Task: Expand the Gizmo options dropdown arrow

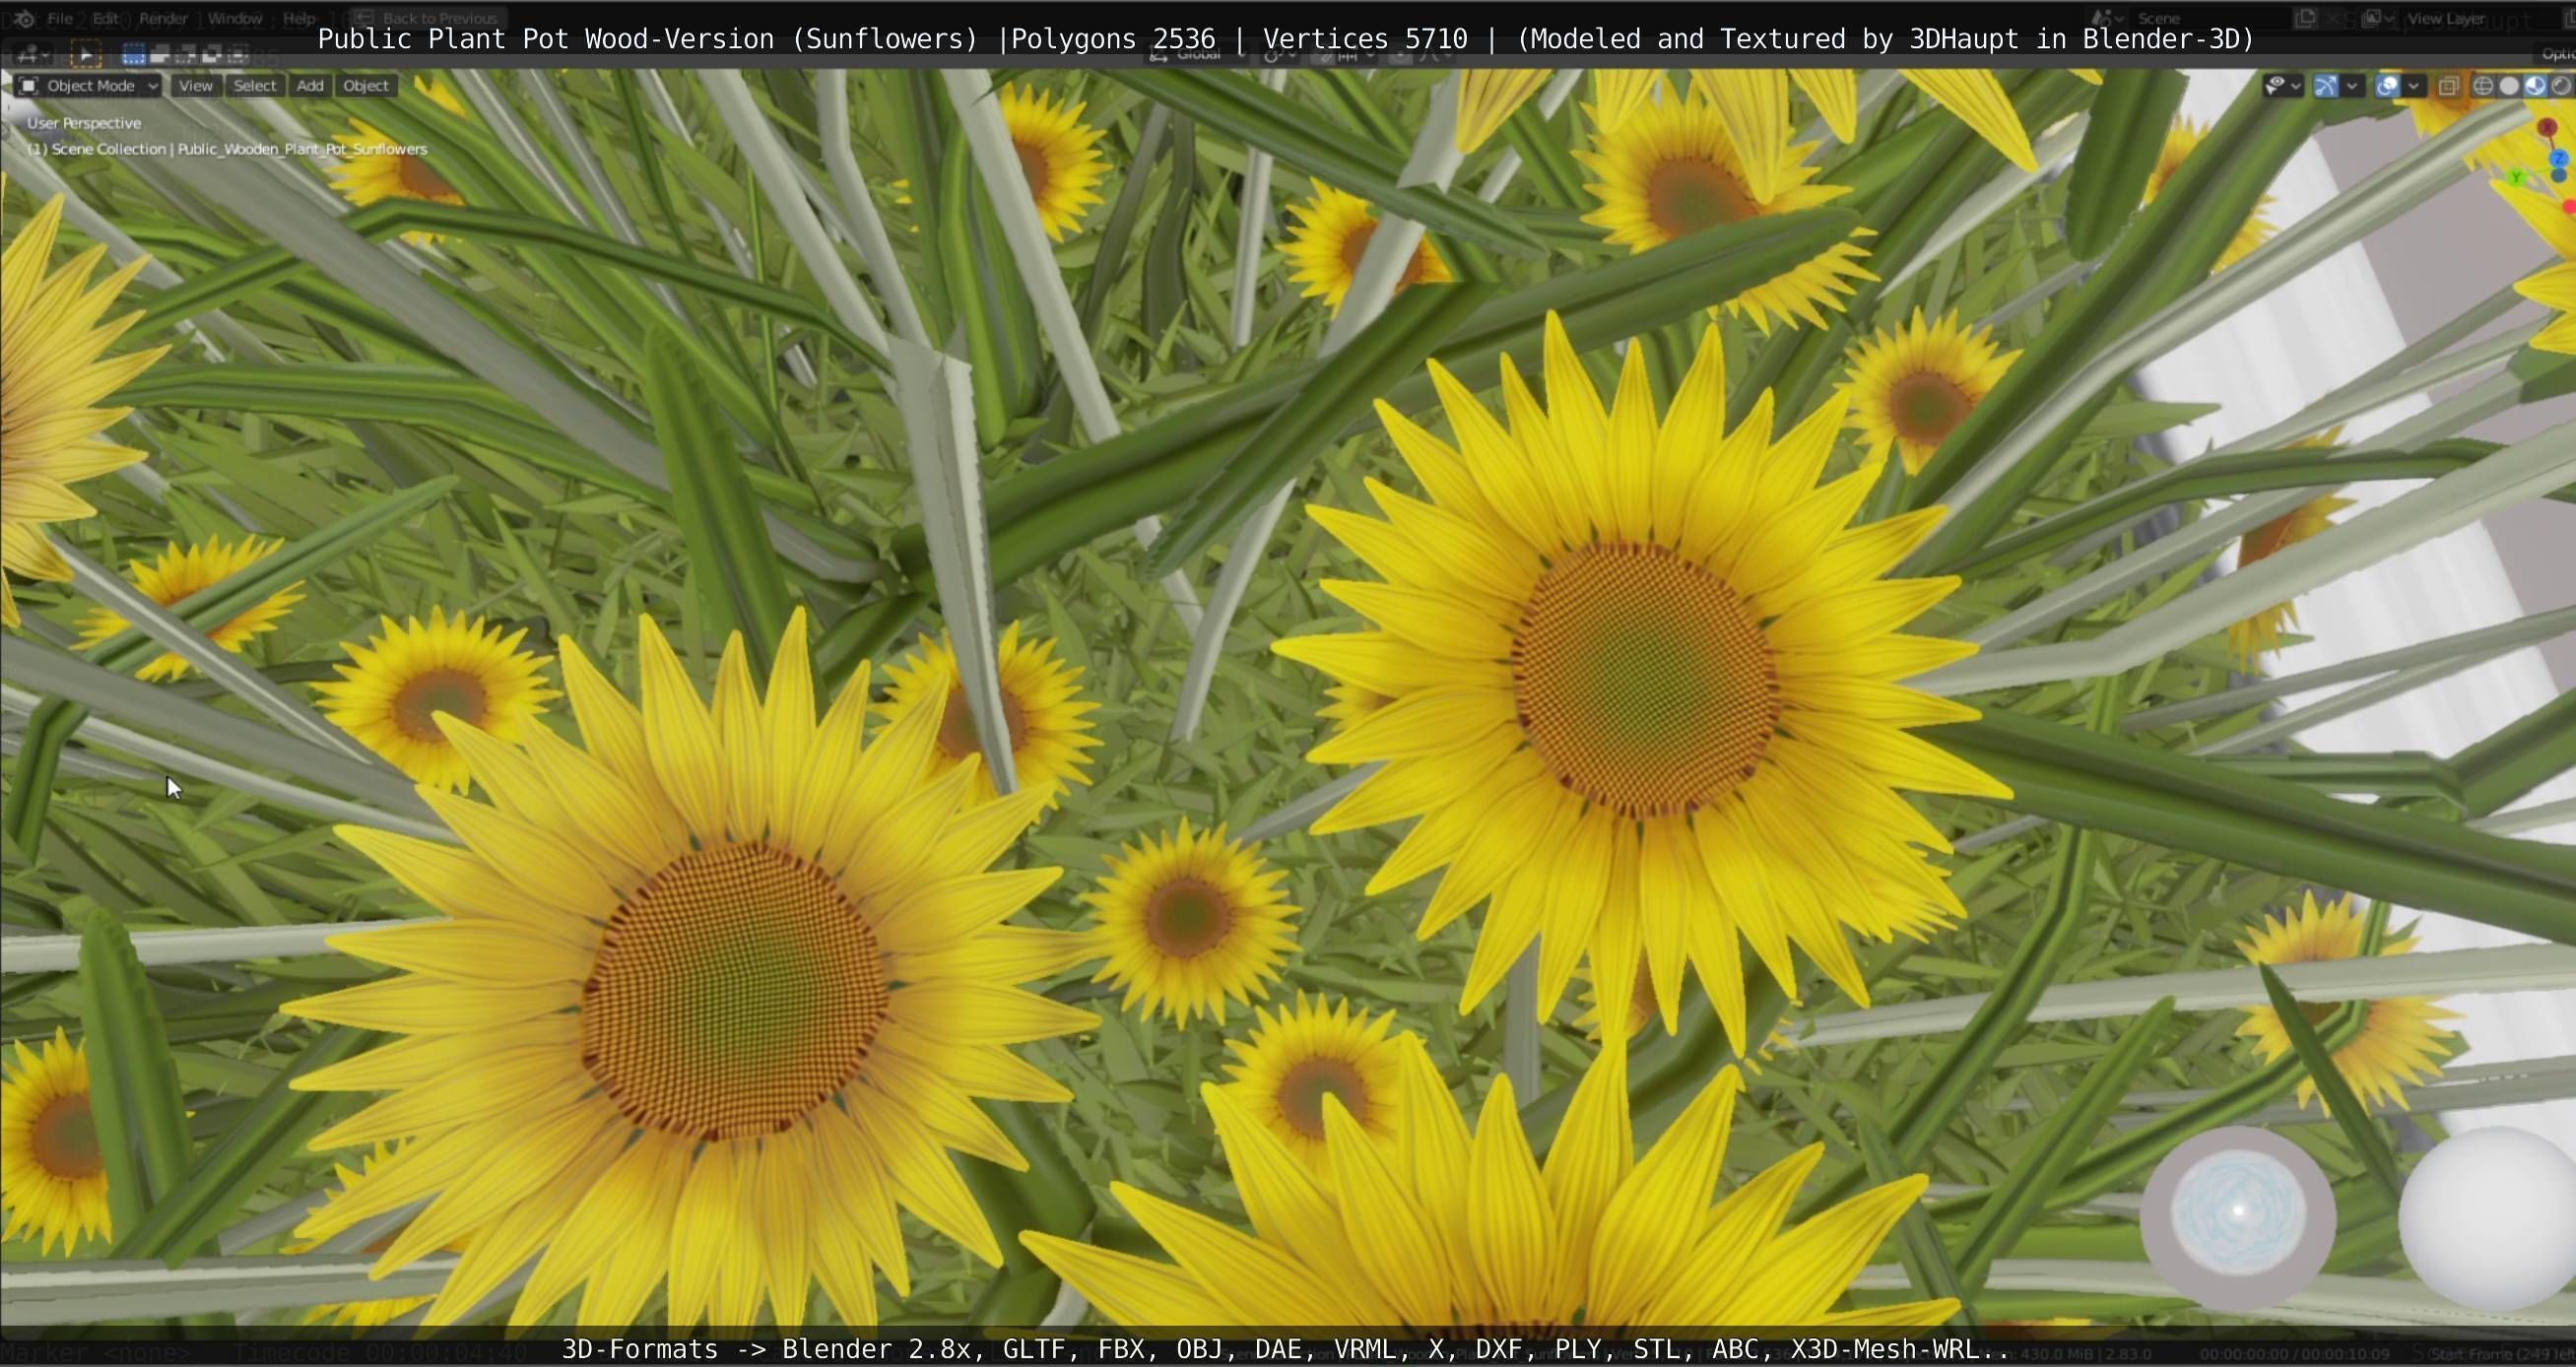Action: [x=2352, y=86]
